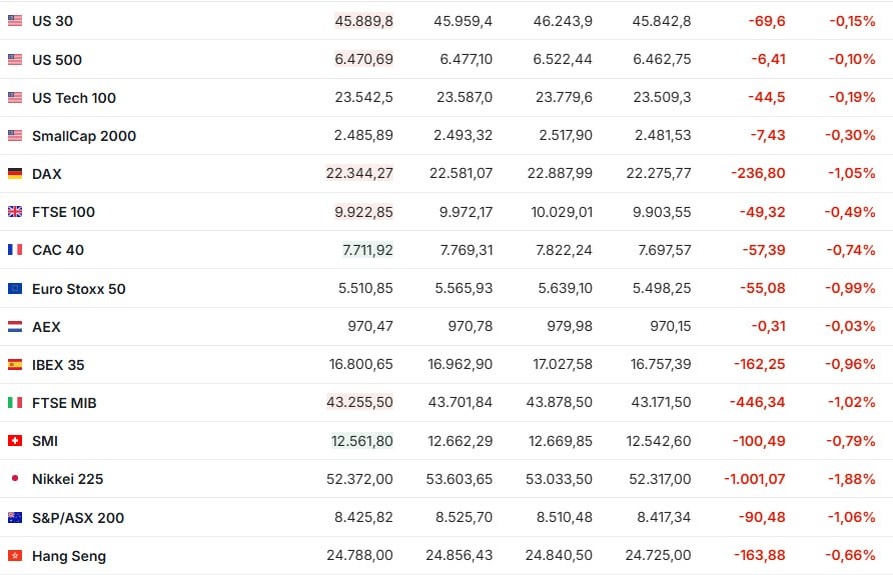Click the Japanese flag icon beside Nikkei 225
This screenshot has height=575, width=893.
[x=15, y=479]
